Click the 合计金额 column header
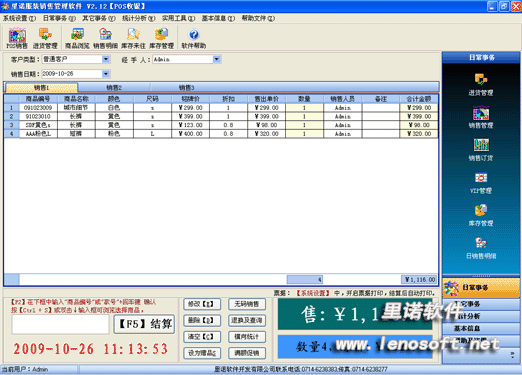The image size is (522, 375). pos(419,99)
